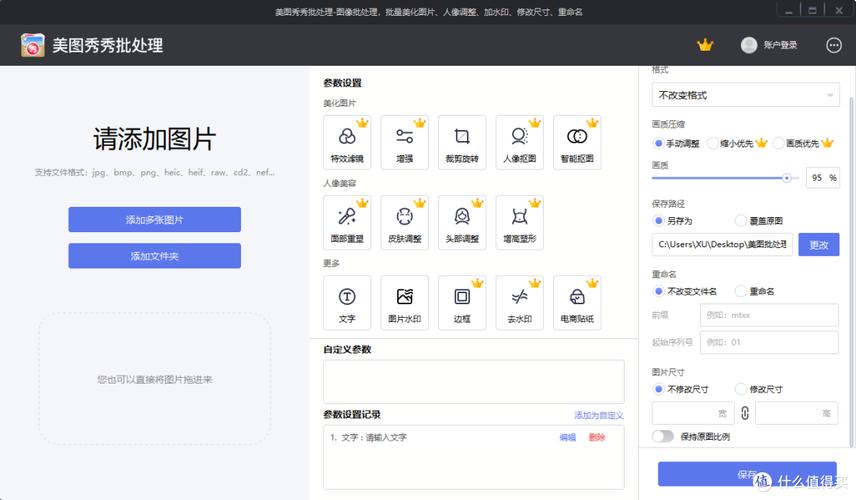Image resolution: width=856 pixels, height=500 pixels.
Task: Click the 自定义参数 custom parameters box
Action: (x=474, y=381)
